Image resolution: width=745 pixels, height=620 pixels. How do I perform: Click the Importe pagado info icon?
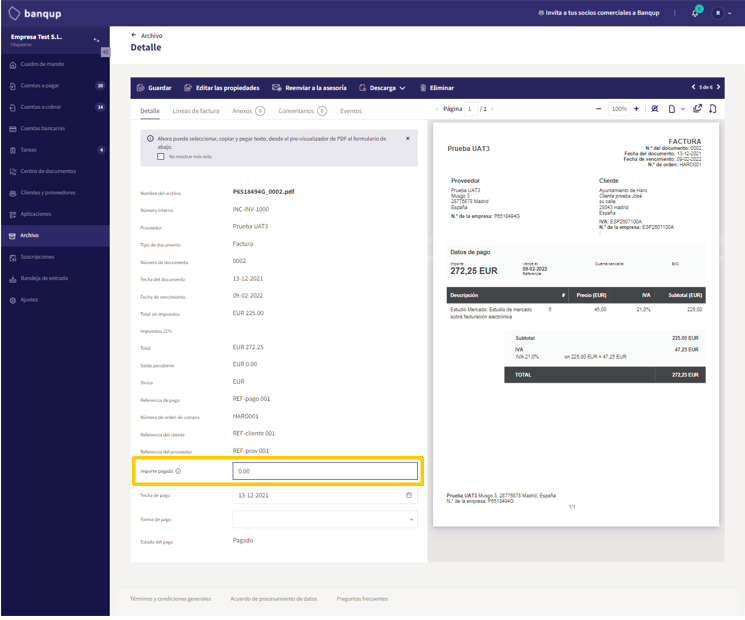coord(178,471)
